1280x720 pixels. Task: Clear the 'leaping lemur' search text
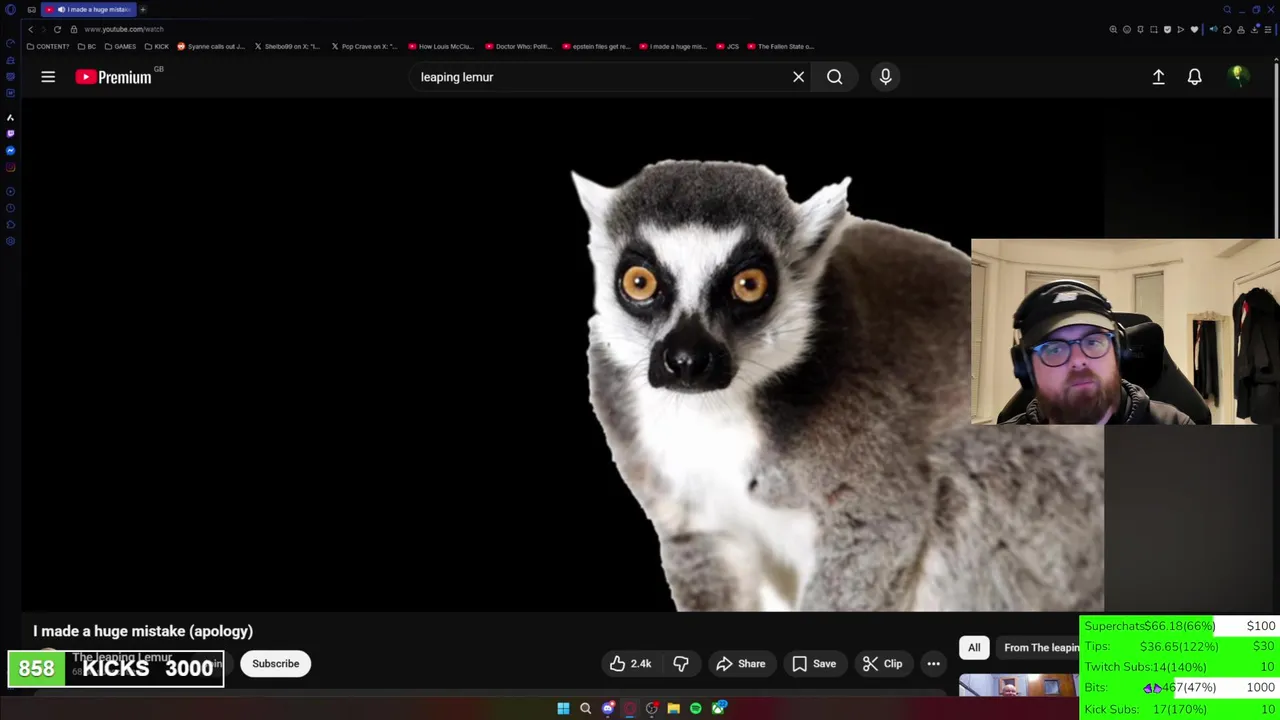point(798,77)
